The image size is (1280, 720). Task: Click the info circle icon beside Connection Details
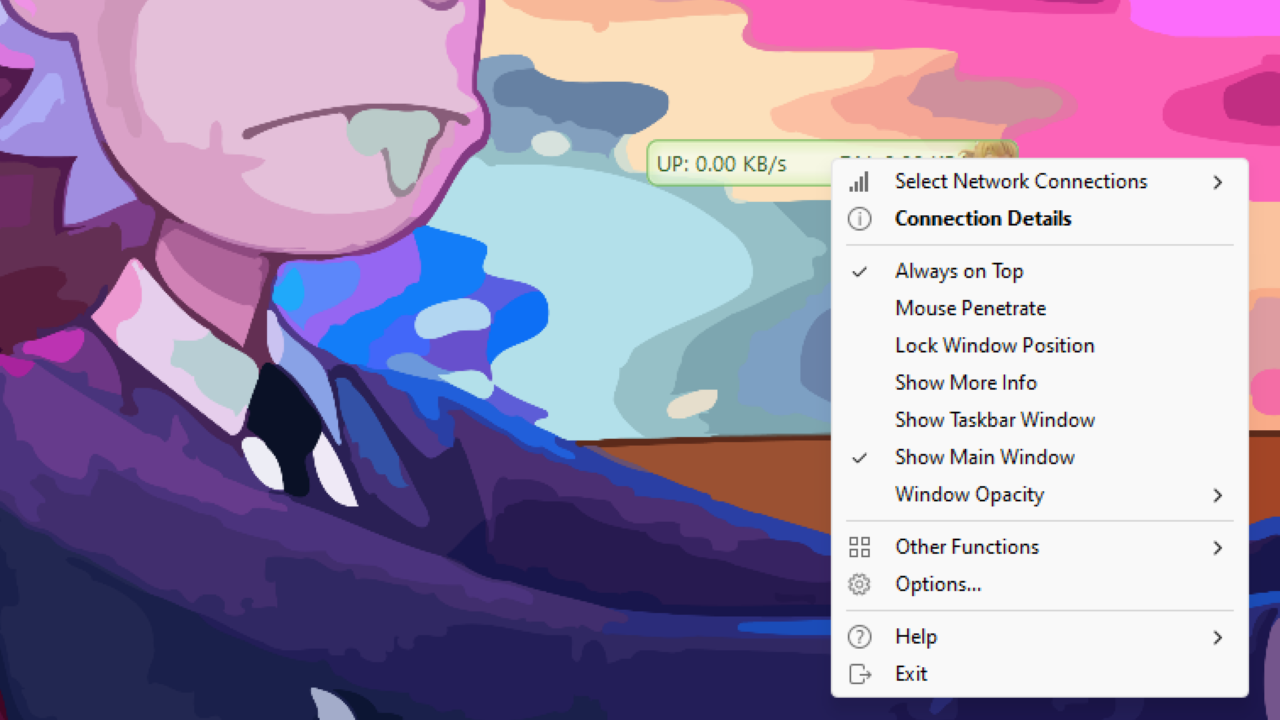coord(859,219)
